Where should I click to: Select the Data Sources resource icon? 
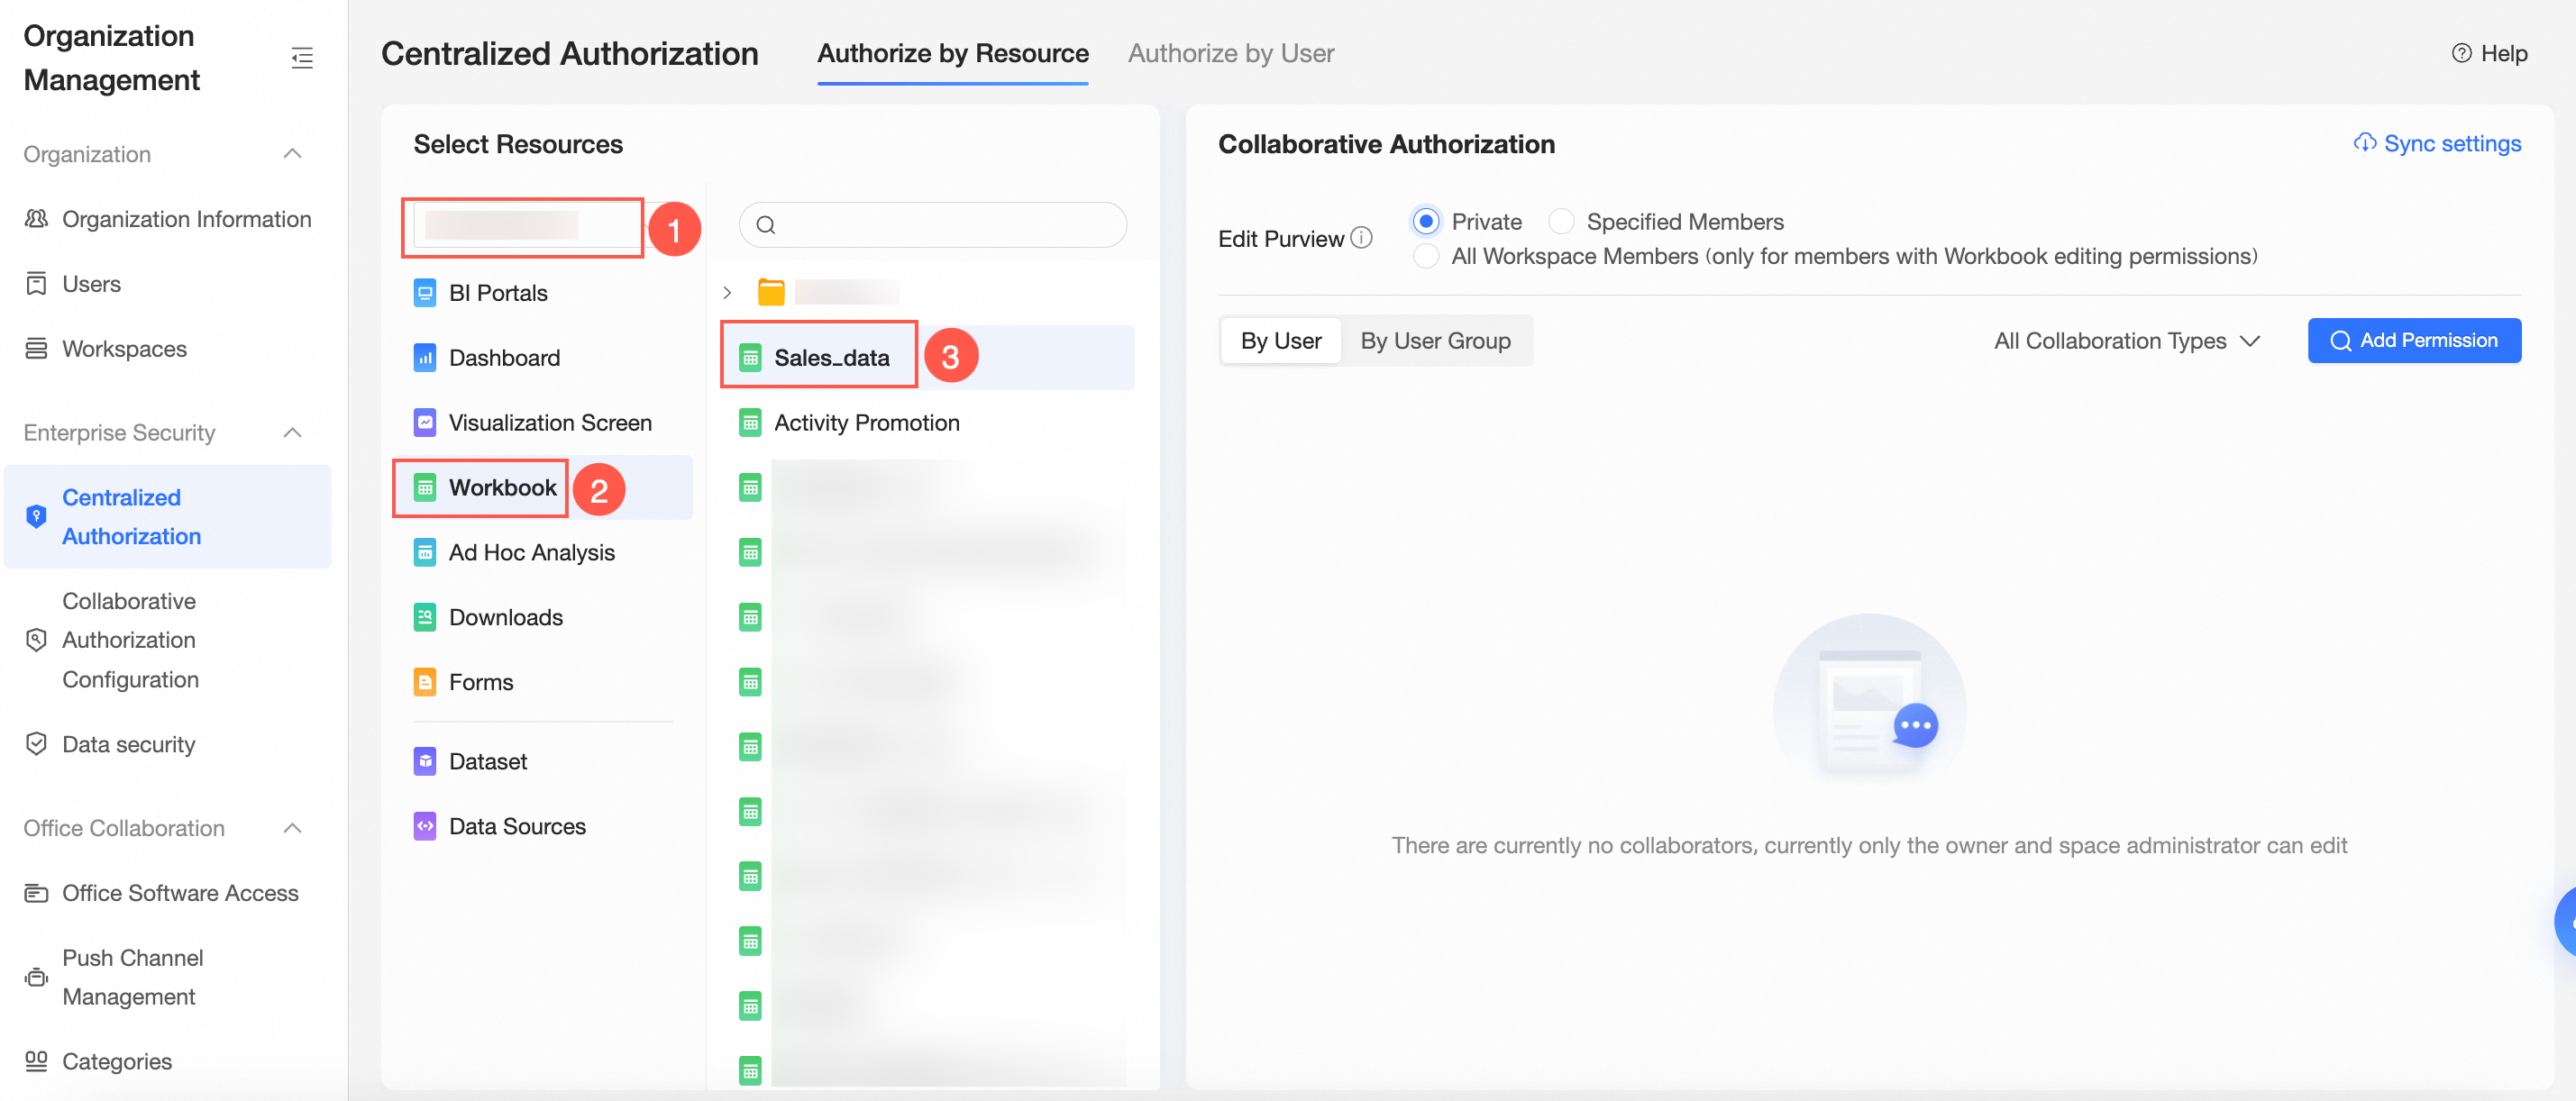click(x=425, y=826)
